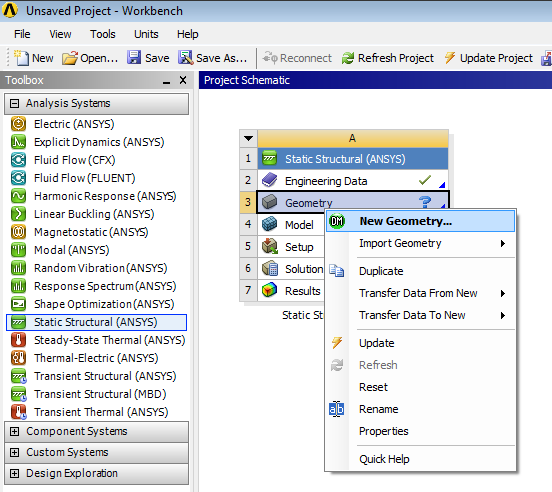
Task: Select Update in the context menu
Action: pyautogui.click(x=420, y=343)
